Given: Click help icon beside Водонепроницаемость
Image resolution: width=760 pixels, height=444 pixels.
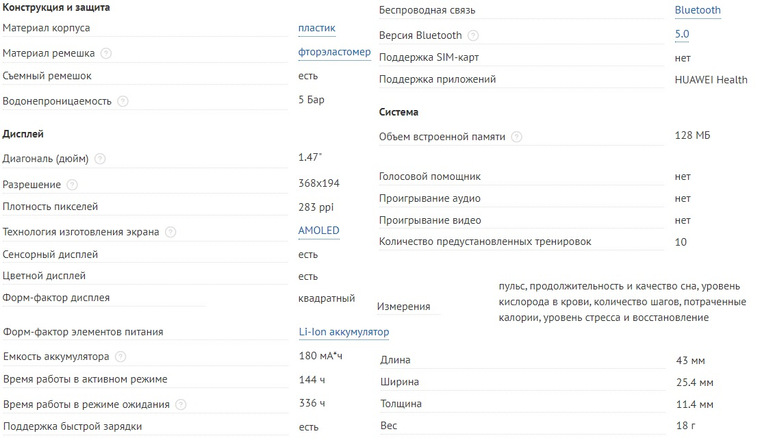Looking at the screenshot, I should click(x=123, y=101).
